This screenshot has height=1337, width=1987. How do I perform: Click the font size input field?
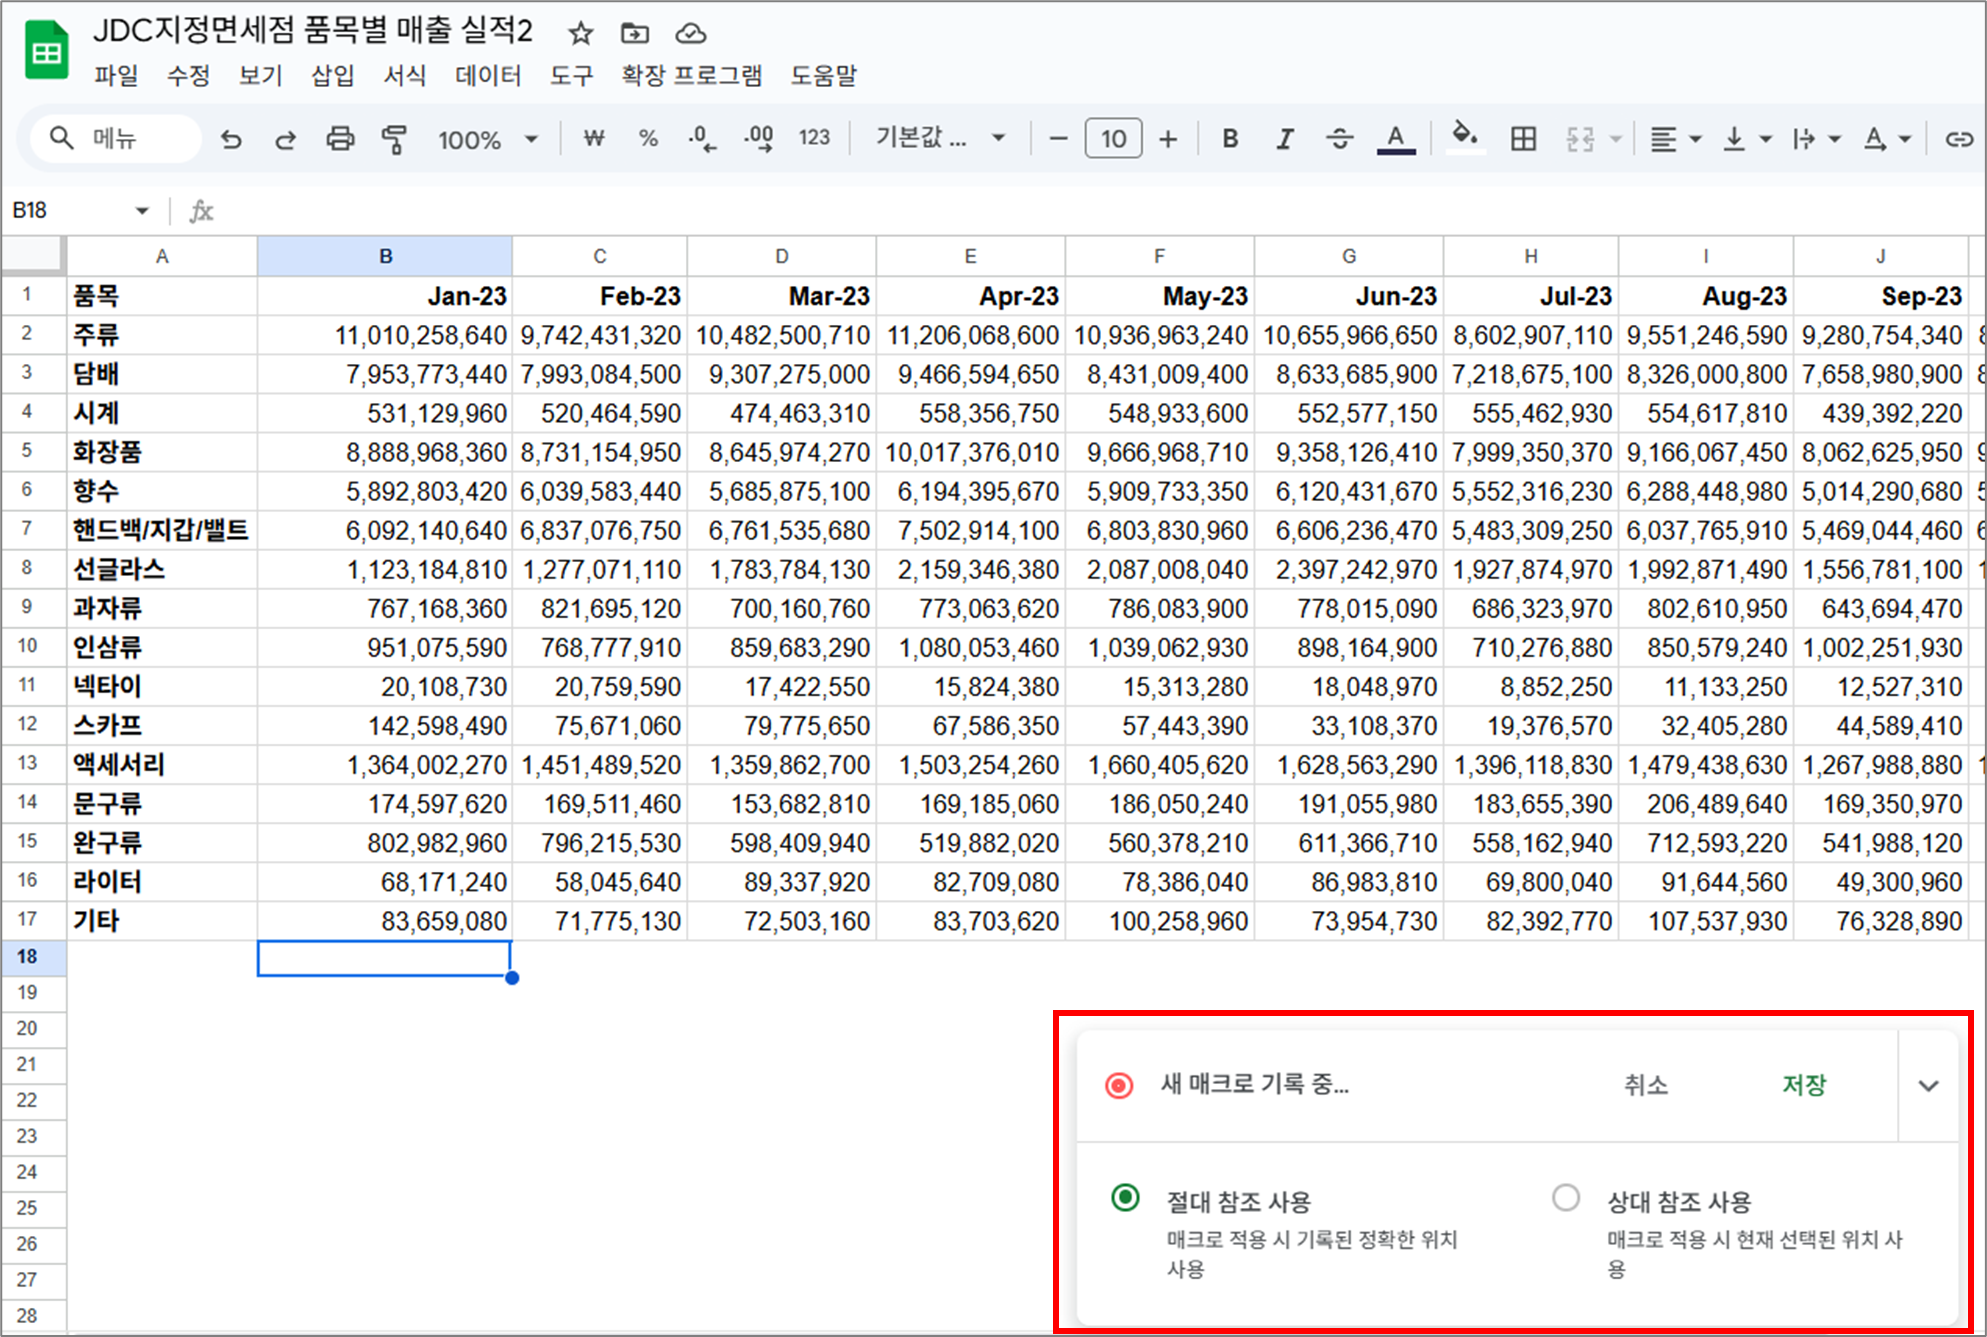pos(1112,139)
